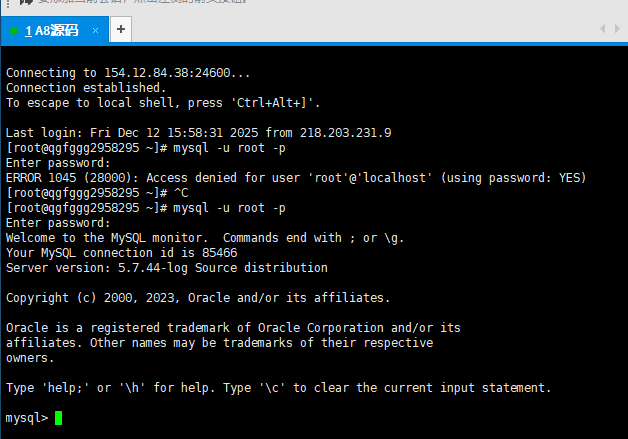This screenshot has height=439, width=628.
Task: Click the green connection status dot on tab
Action: click(14, 31)
